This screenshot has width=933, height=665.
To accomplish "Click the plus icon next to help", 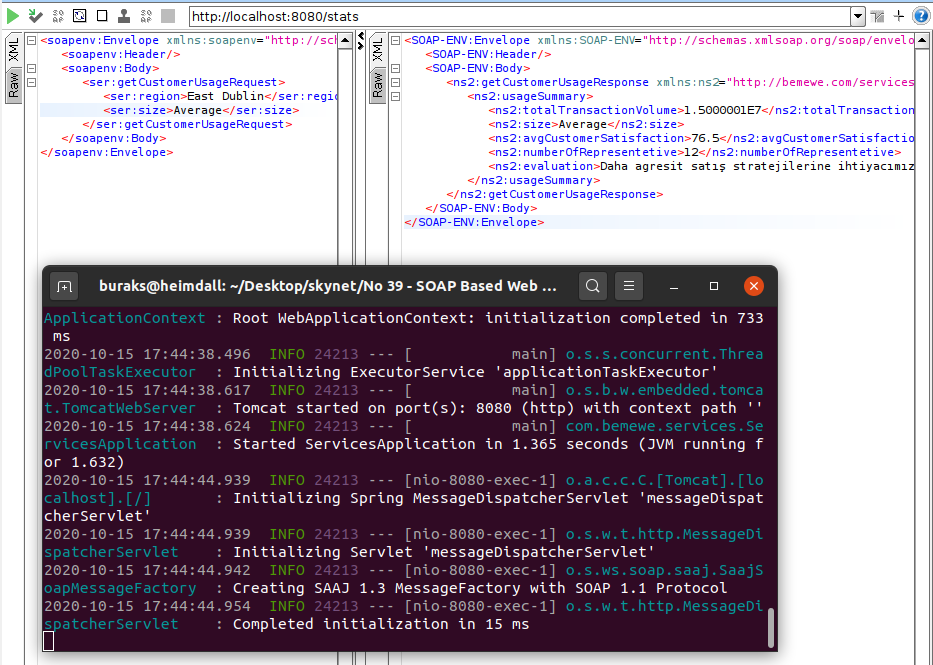I will pyautogui.click(x=898, y=16).
